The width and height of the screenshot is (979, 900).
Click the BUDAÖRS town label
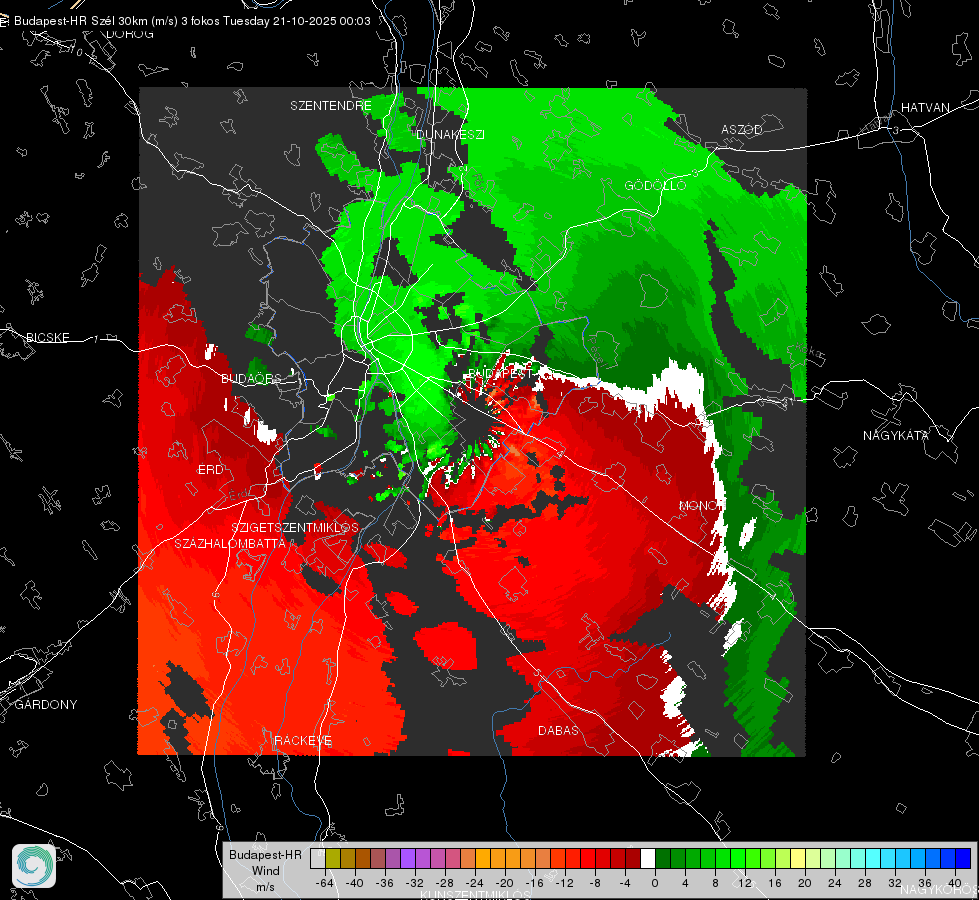[x=251, y=379]
